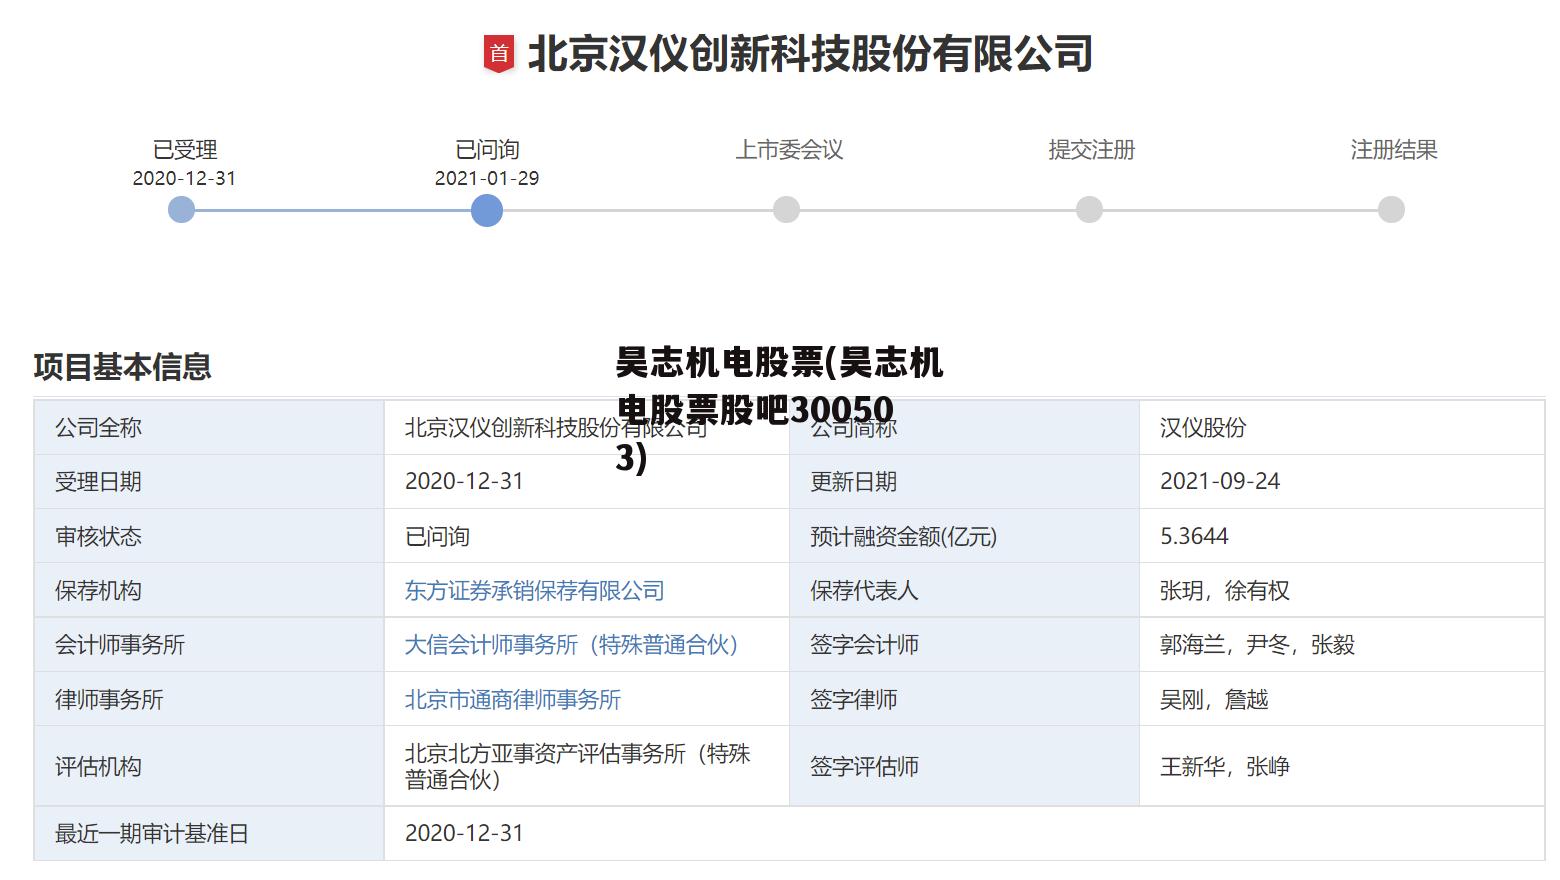Click the 吴刚，詹越 value cell
The image size is (1560, 880).
(x=1341, y=700)
